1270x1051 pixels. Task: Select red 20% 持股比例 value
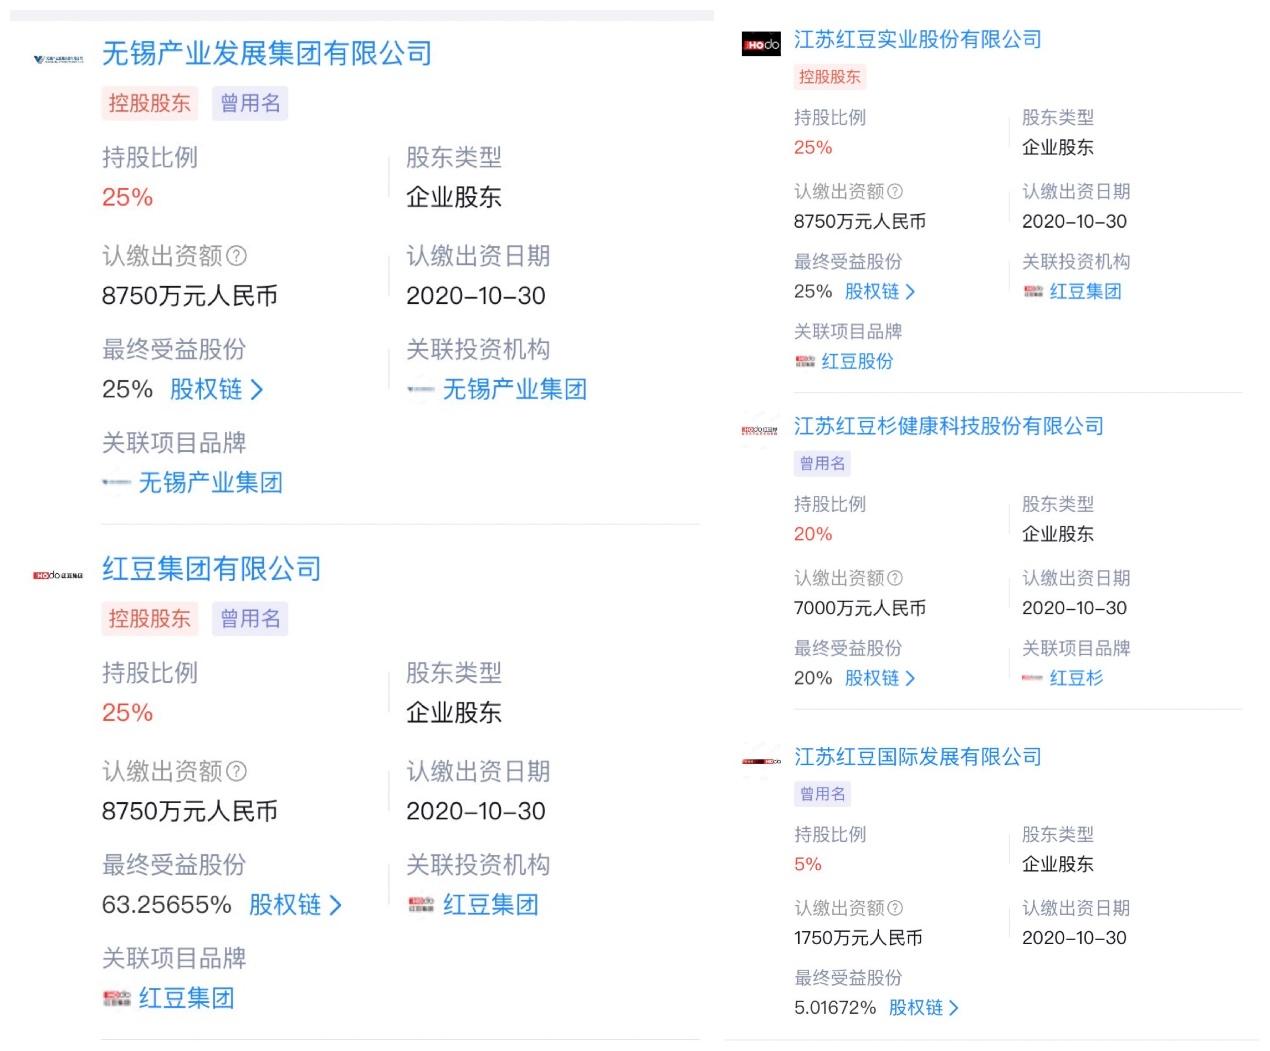tap(813, 534)
